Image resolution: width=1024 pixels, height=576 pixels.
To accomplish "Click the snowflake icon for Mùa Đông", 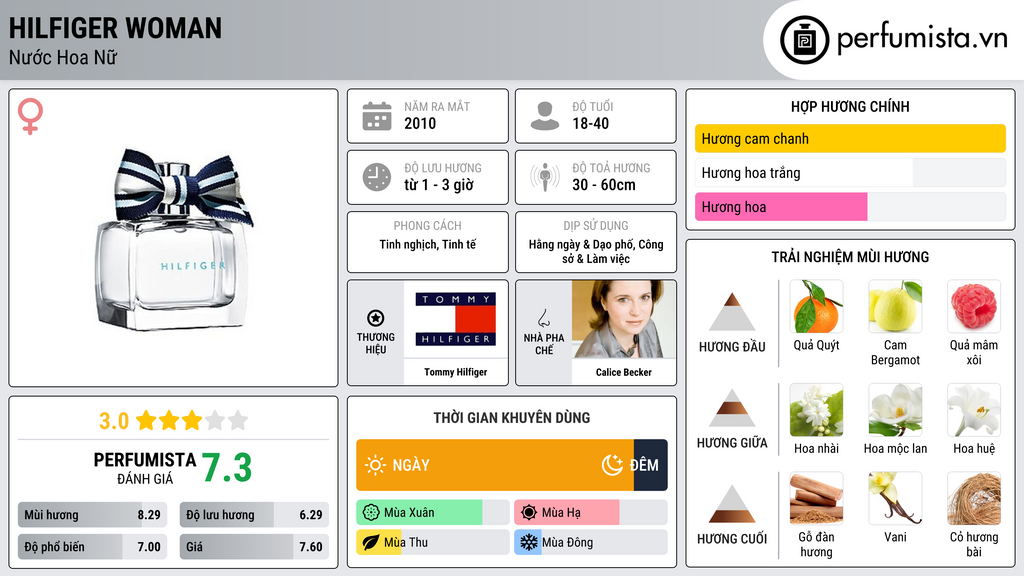I will (x=529, y=542).
